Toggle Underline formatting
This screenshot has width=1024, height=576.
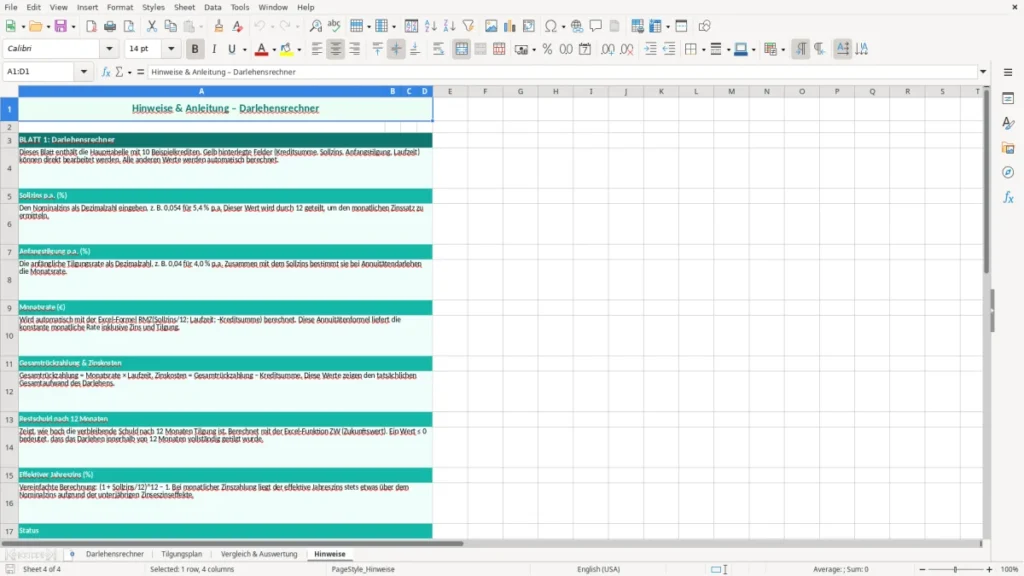tap(232, 49)
